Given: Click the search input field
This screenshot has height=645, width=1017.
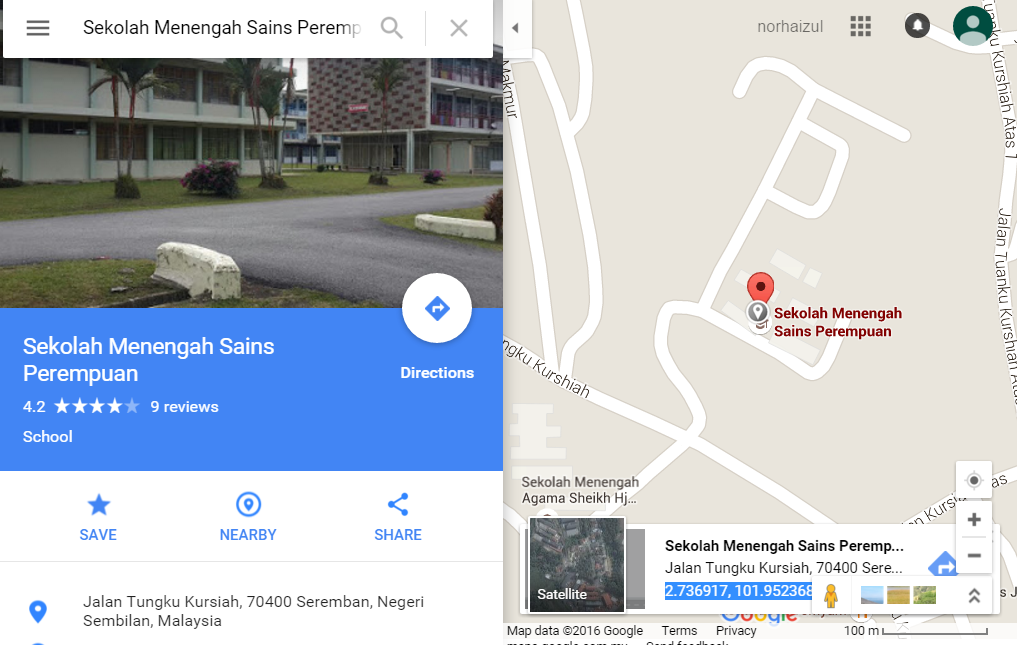Looking at the screenshot, I should (222, 28).
